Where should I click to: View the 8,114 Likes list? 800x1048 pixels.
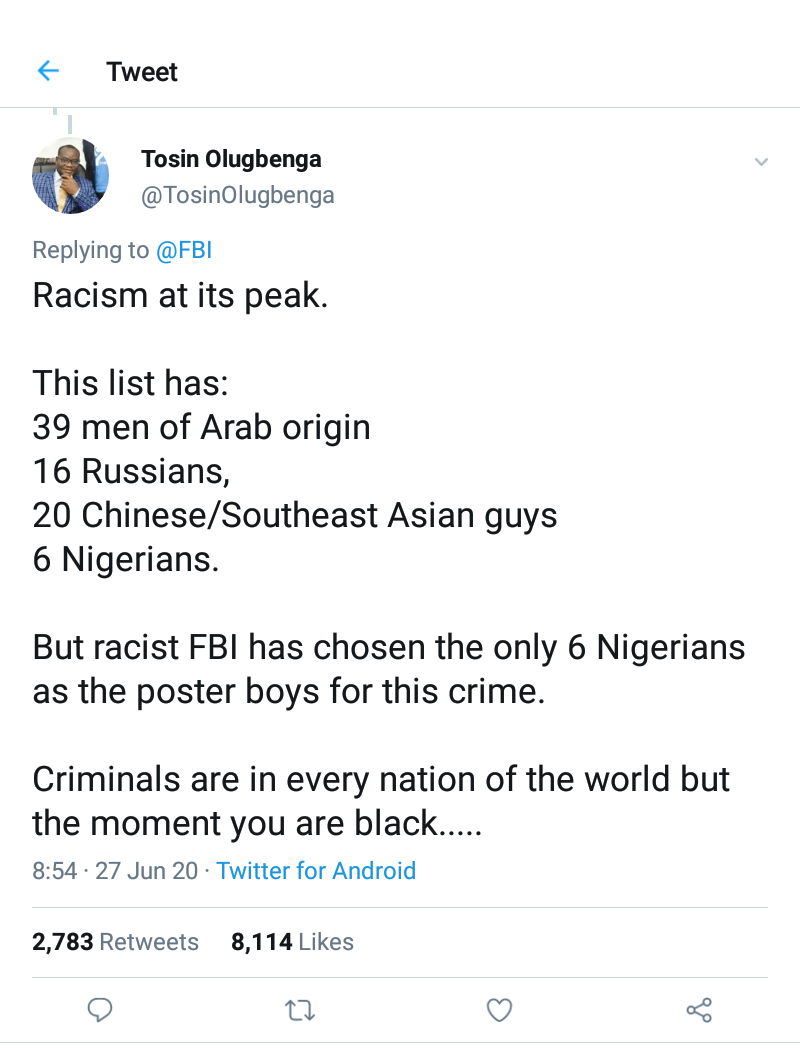pyautogui.click(x=292, y=941)
